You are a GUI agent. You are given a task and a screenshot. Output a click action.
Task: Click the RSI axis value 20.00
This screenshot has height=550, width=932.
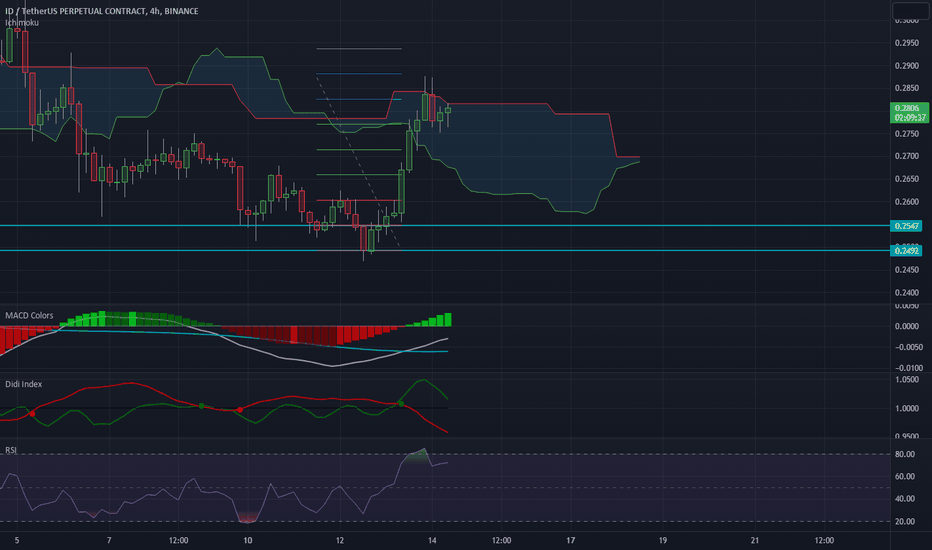click(905, 521)
